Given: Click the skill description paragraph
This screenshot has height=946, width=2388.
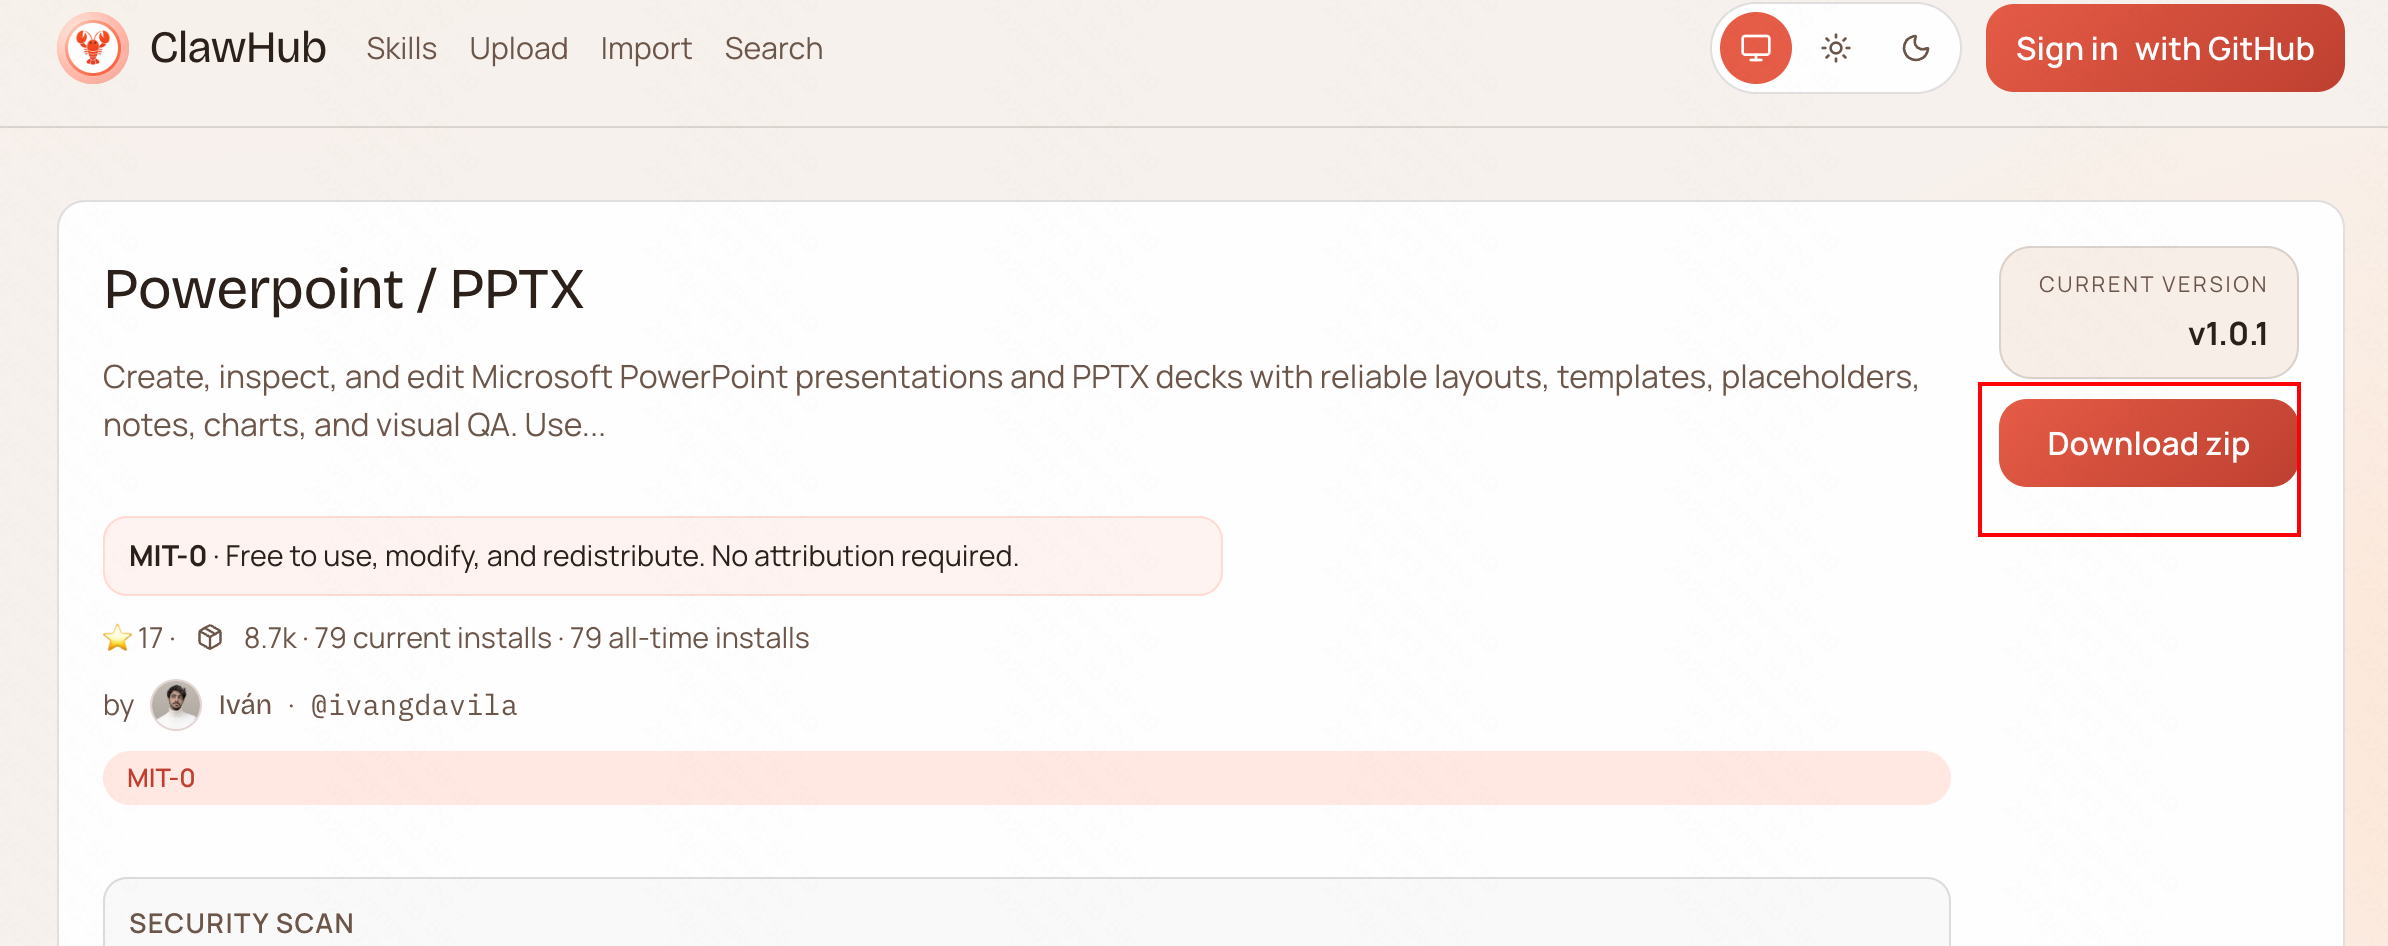Looking at the screenshot, I should (x=1011, y=401).
